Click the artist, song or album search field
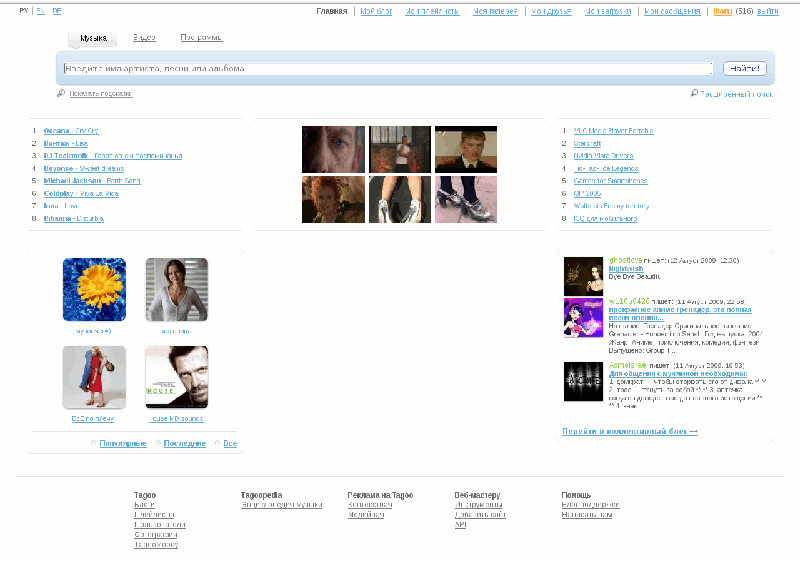Screen dimensions: 800x561 (x=388, y=69)
